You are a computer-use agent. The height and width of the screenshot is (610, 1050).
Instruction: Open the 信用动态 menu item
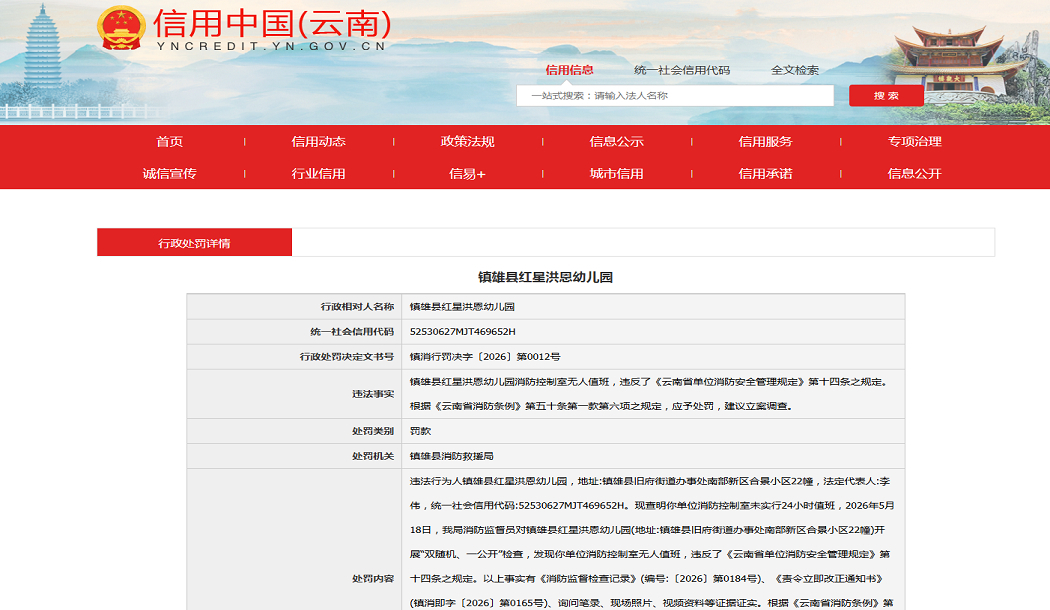319,141
